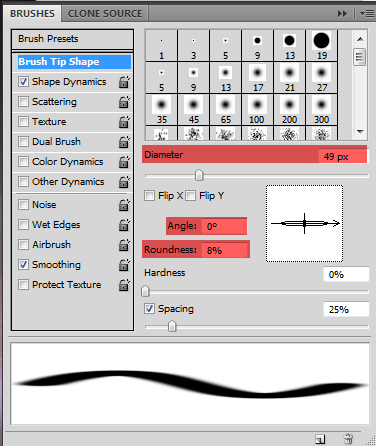
Task: Open the Scattering settings label
Action: click(x=54, y=102)
